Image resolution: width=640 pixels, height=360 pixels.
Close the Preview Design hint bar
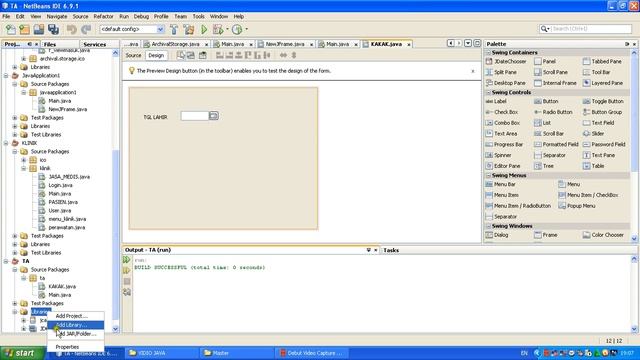point(473,71)
